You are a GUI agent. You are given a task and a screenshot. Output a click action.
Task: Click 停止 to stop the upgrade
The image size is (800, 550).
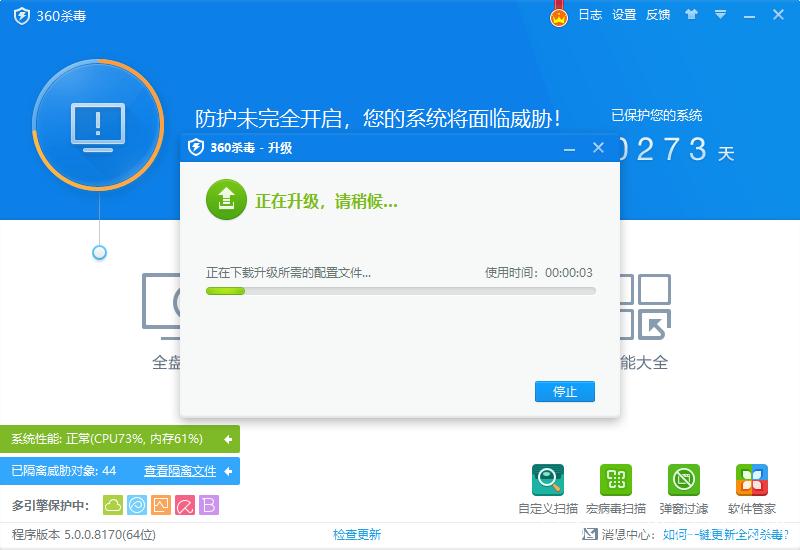click(565, 391)
